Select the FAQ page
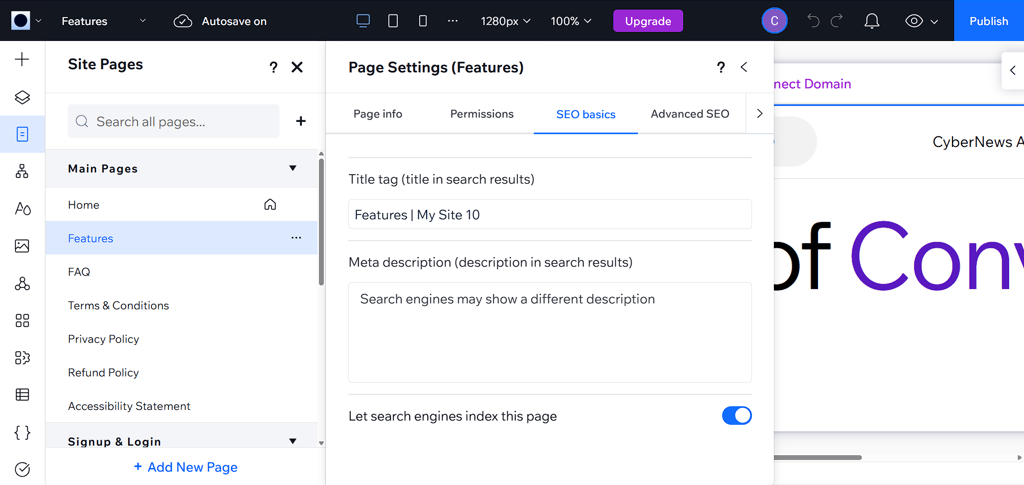The height and width of the screenshot is (485, 1024). click(182, 272)
